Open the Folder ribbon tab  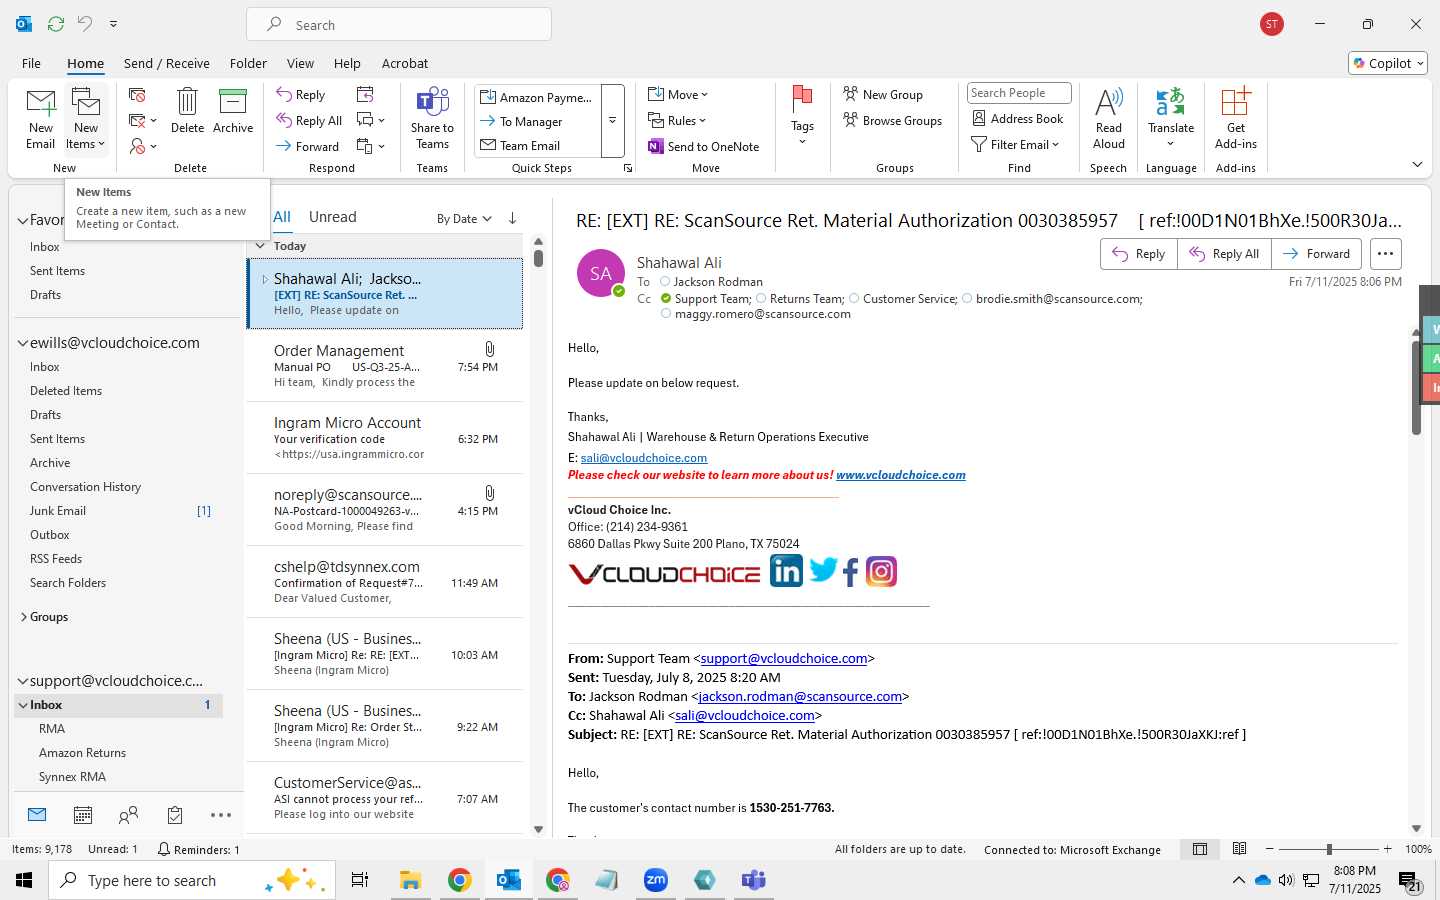[248, 63]
